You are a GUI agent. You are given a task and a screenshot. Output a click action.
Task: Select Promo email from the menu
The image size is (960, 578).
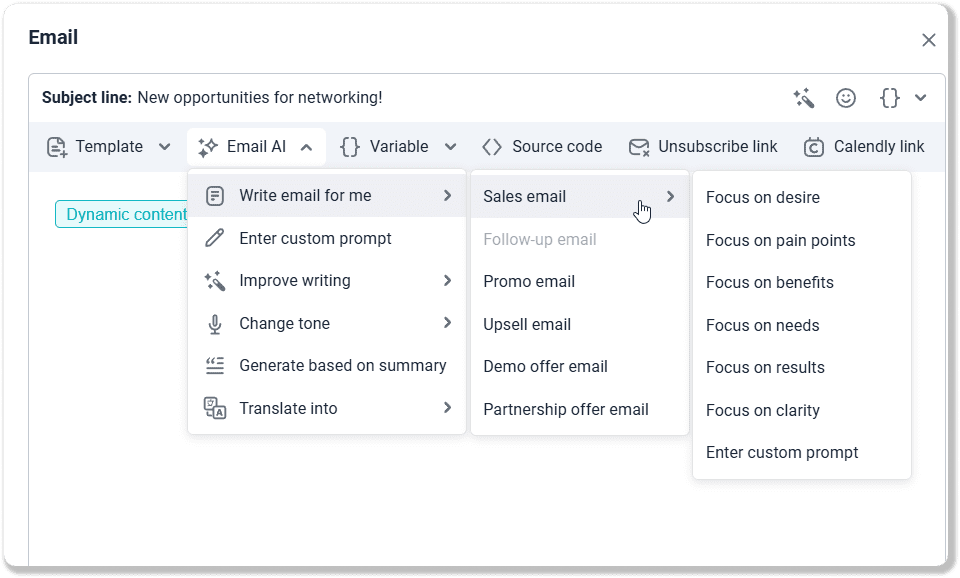pos(529,282)
